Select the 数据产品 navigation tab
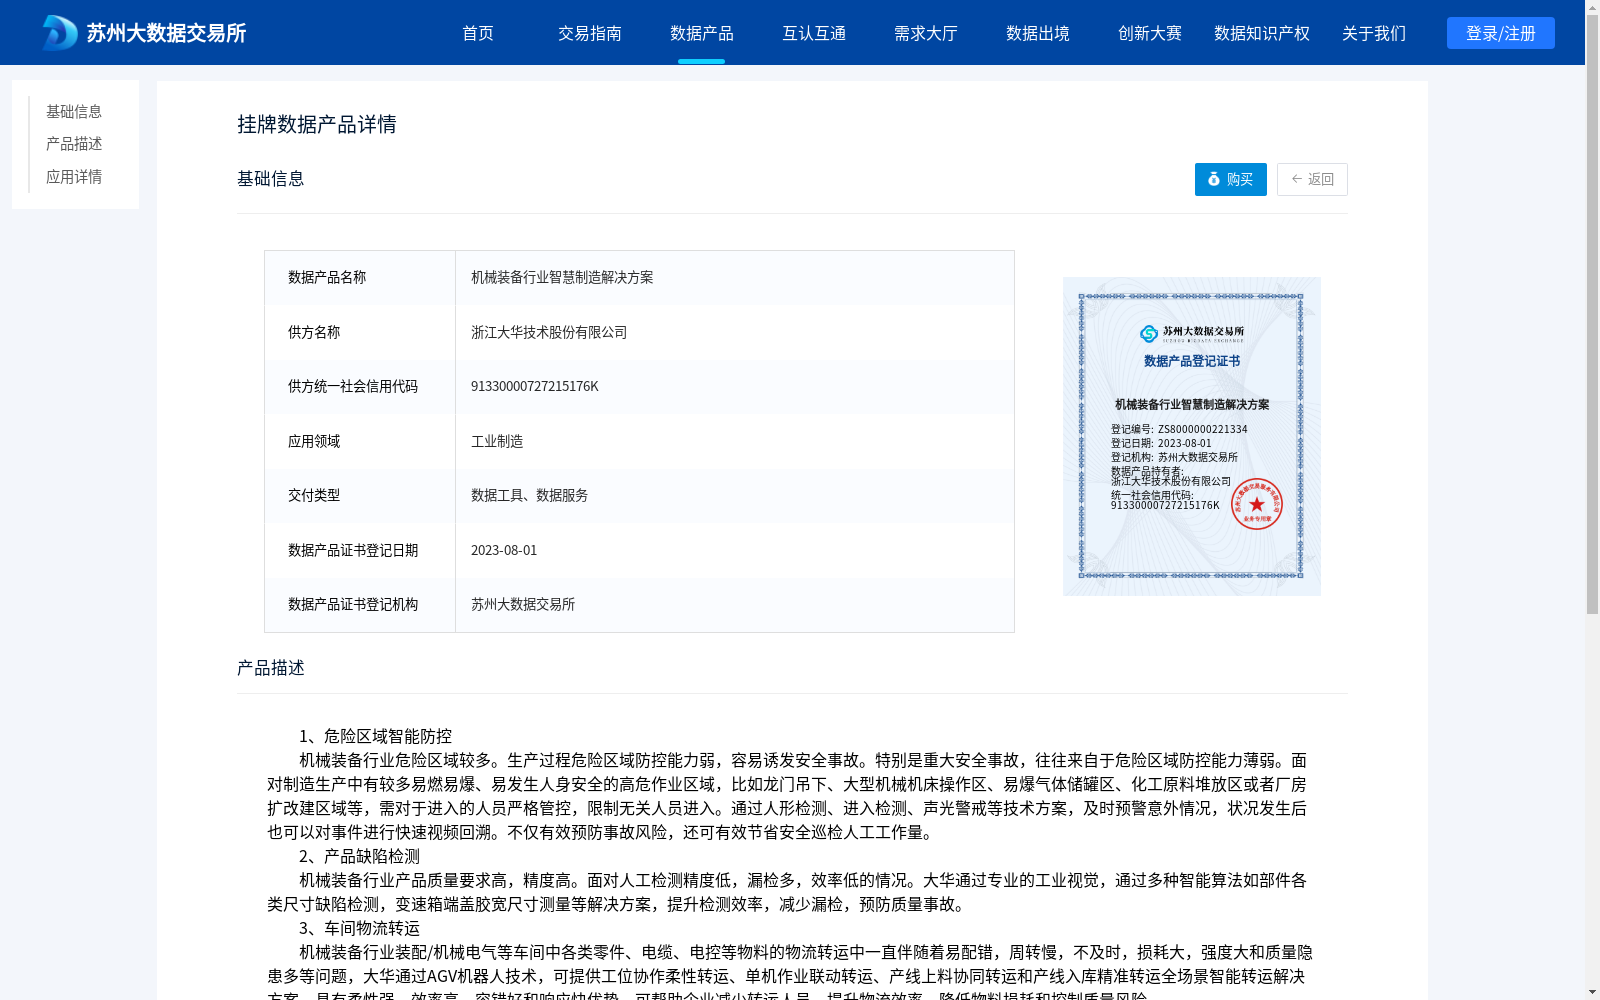1600x1000 pixels. point(702,33)
